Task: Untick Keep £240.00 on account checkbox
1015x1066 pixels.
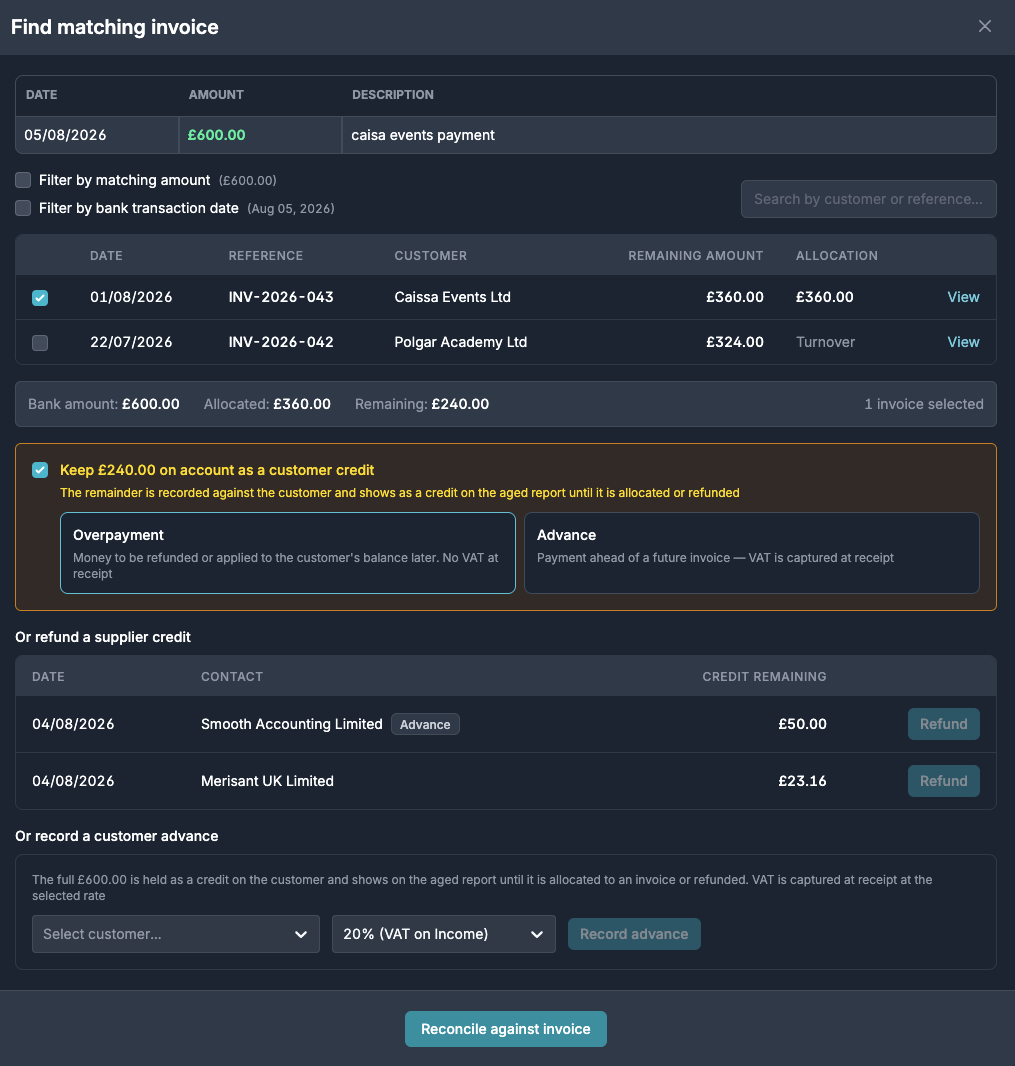Action: pos(40,470)
